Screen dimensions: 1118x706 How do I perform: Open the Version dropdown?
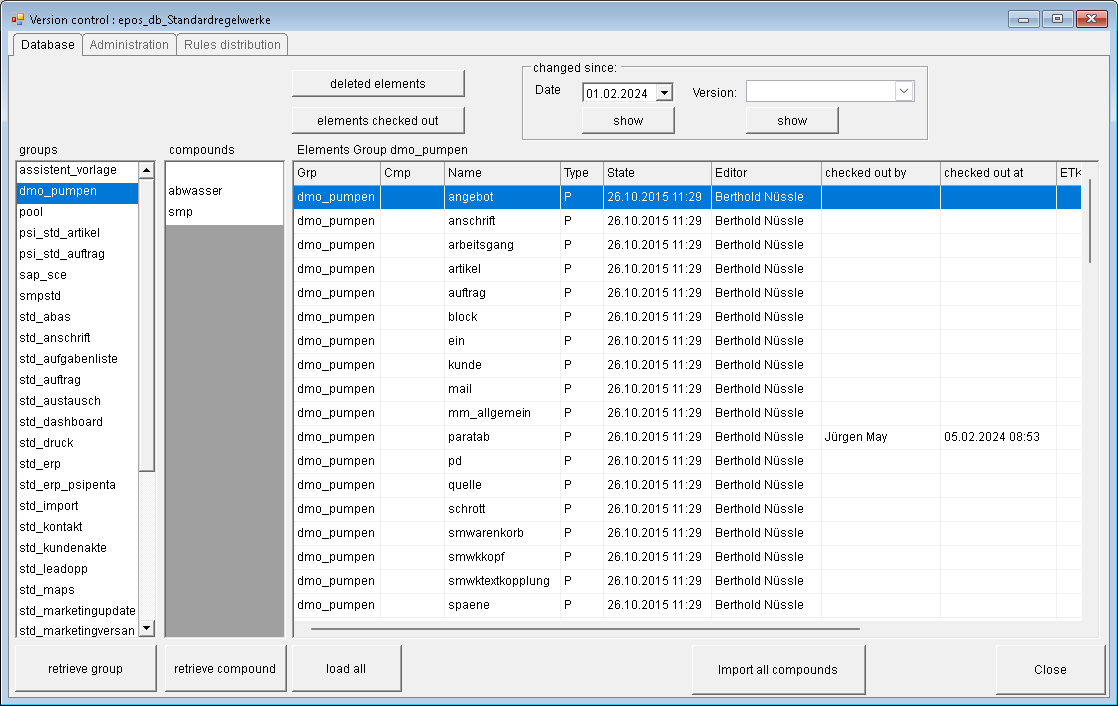(903, 91)
